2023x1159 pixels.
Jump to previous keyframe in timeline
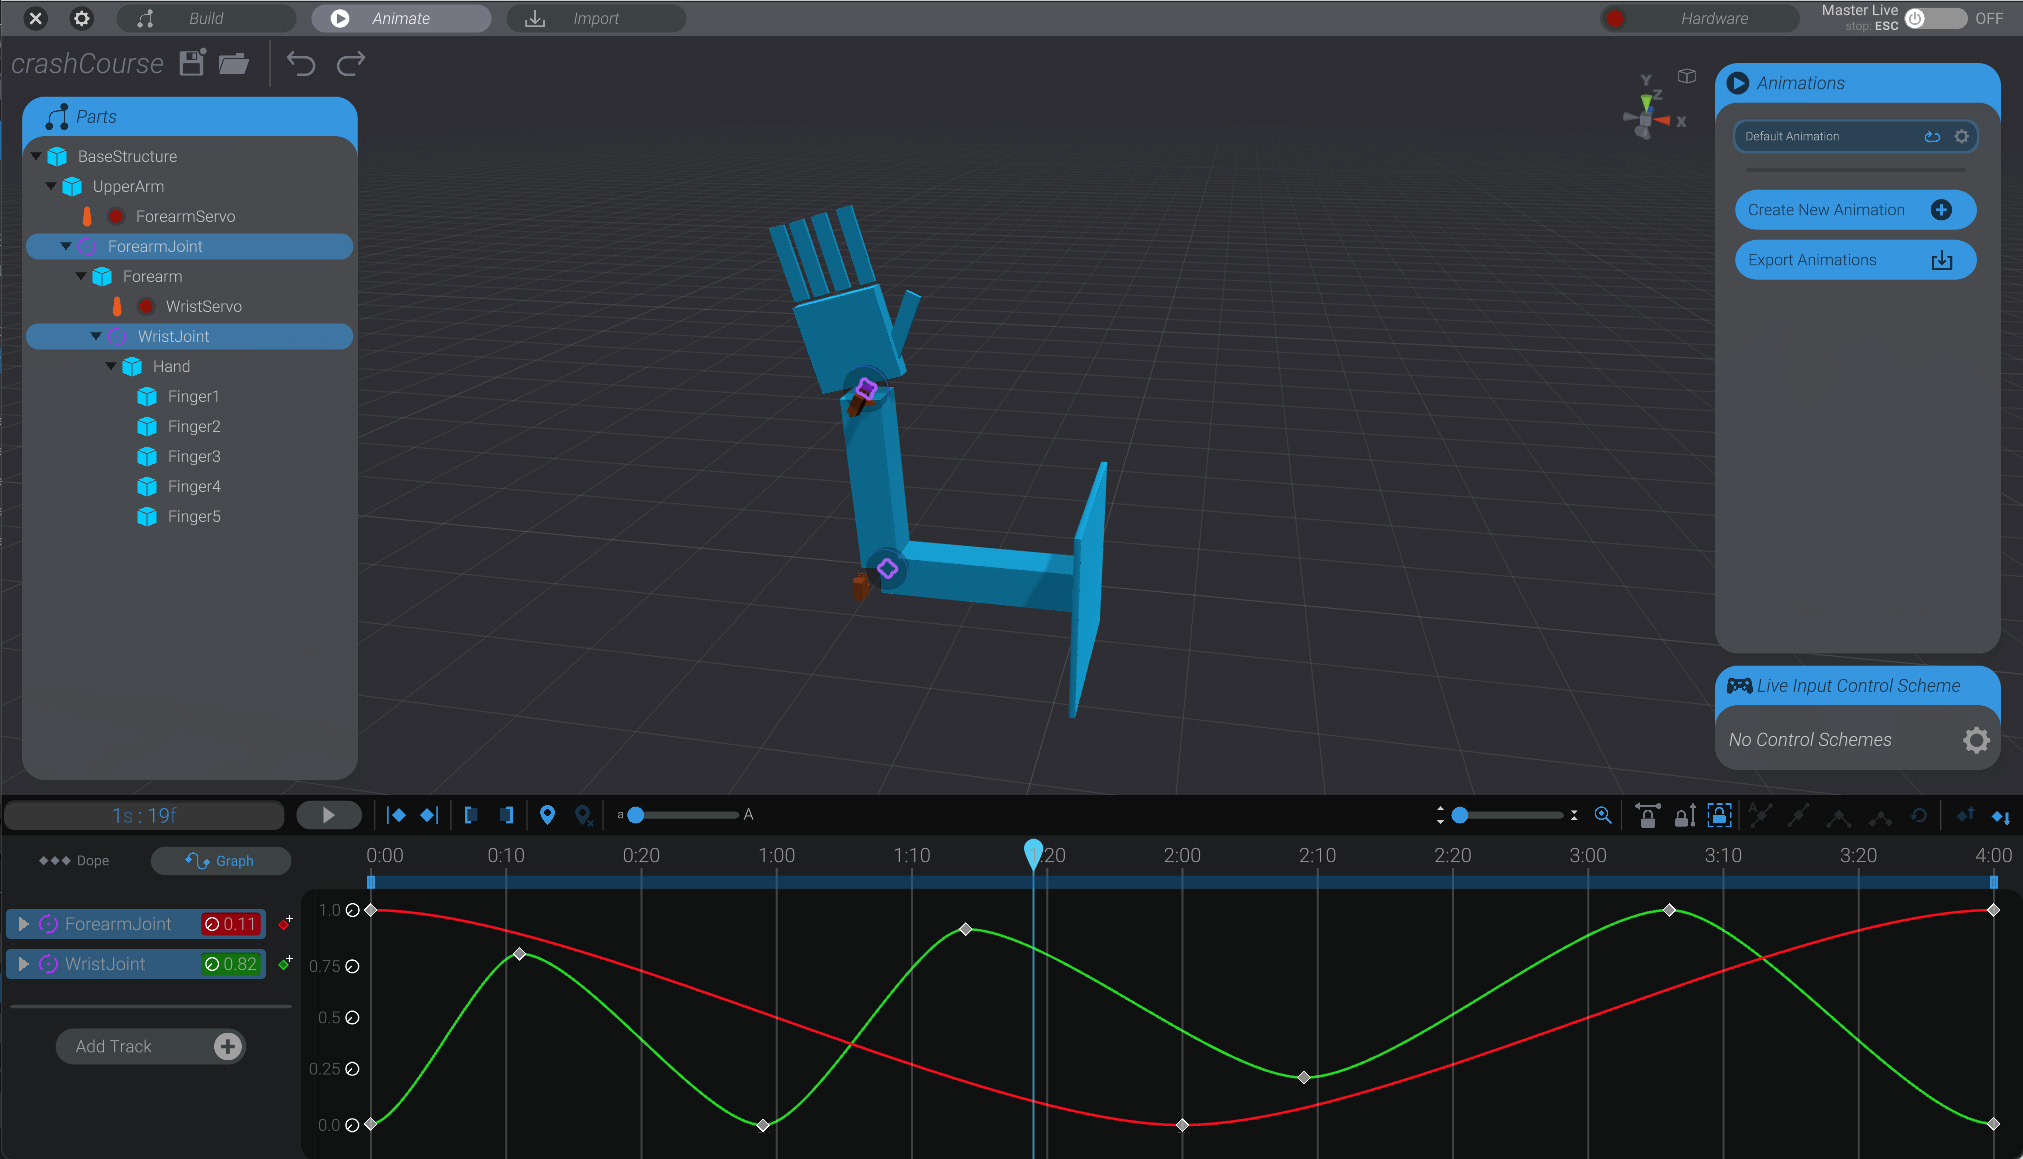pos(396,815)
